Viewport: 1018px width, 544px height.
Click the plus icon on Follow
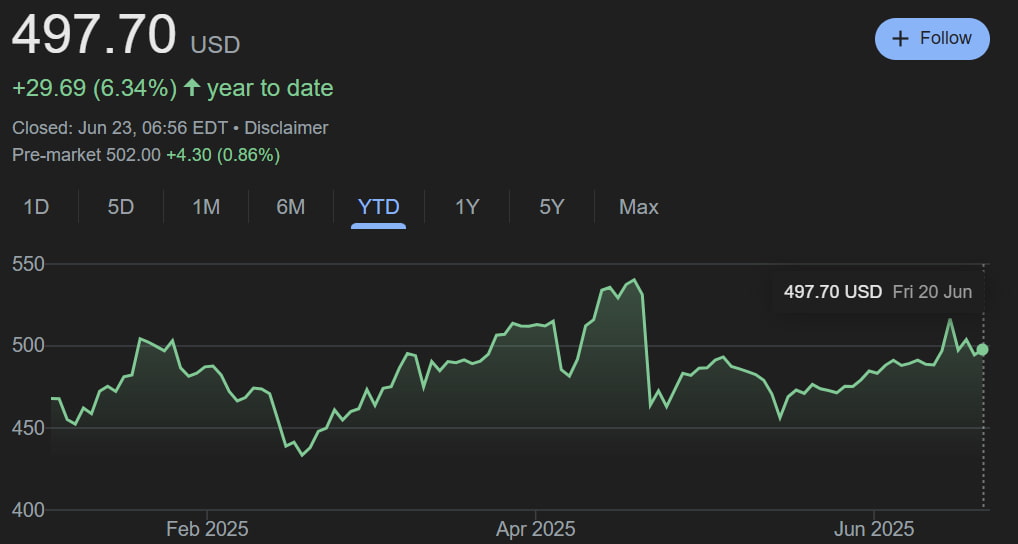[x=900, y=39]
